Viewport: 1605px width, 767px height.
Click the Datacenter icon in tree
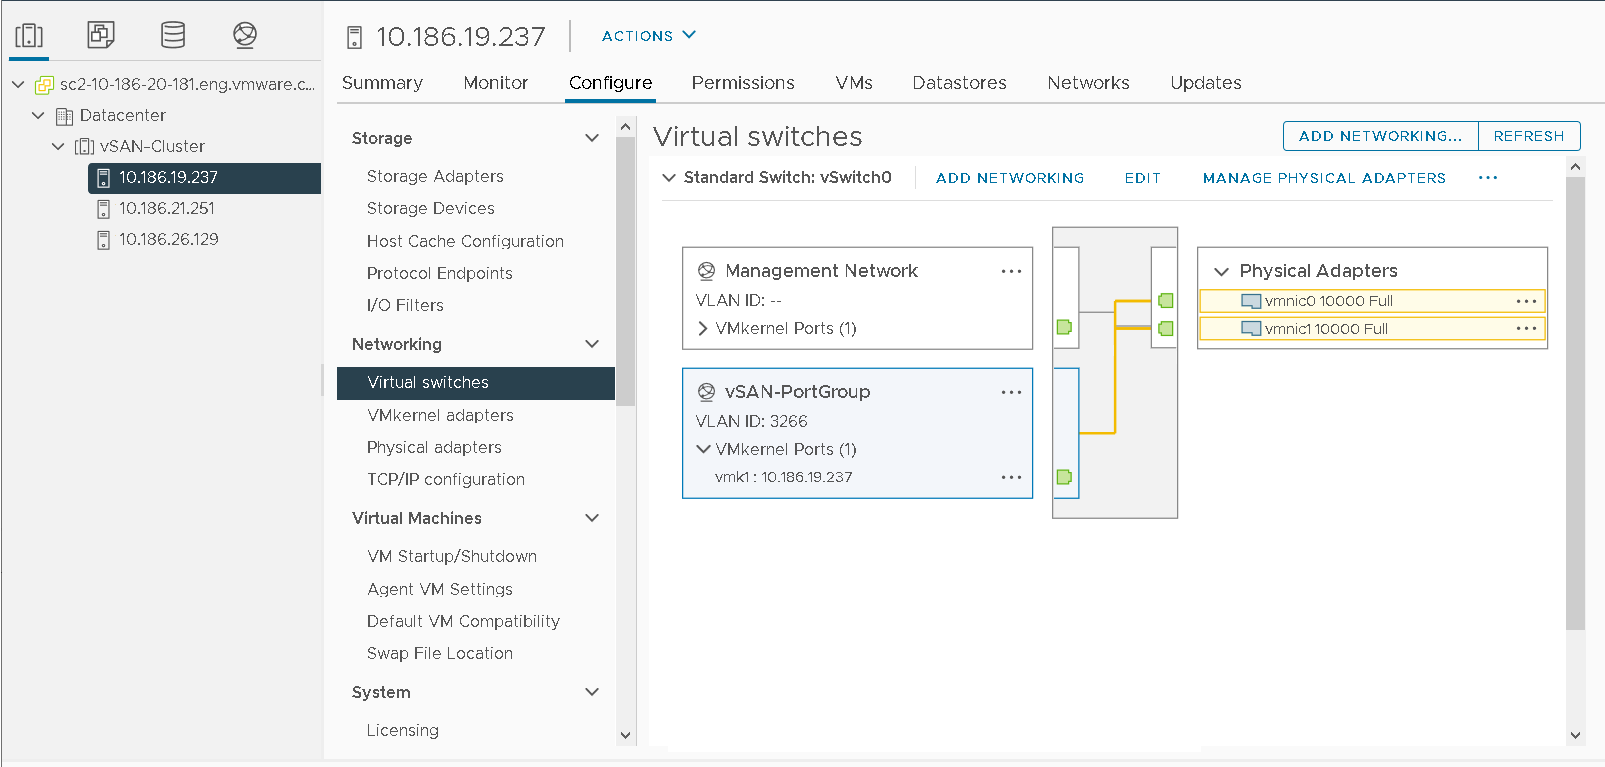pos(64,116)
